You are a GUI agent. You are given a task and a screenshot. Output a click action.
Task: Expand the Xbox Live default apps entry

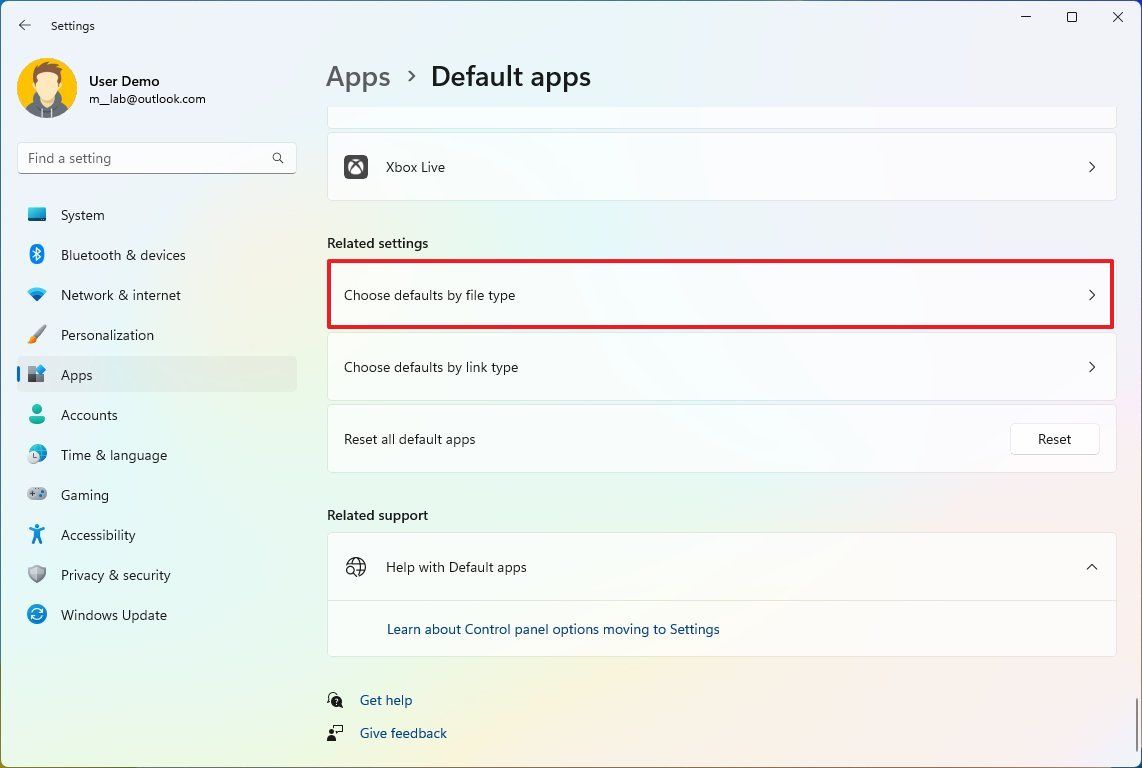pyautogui.click(x=1092, y=167)
